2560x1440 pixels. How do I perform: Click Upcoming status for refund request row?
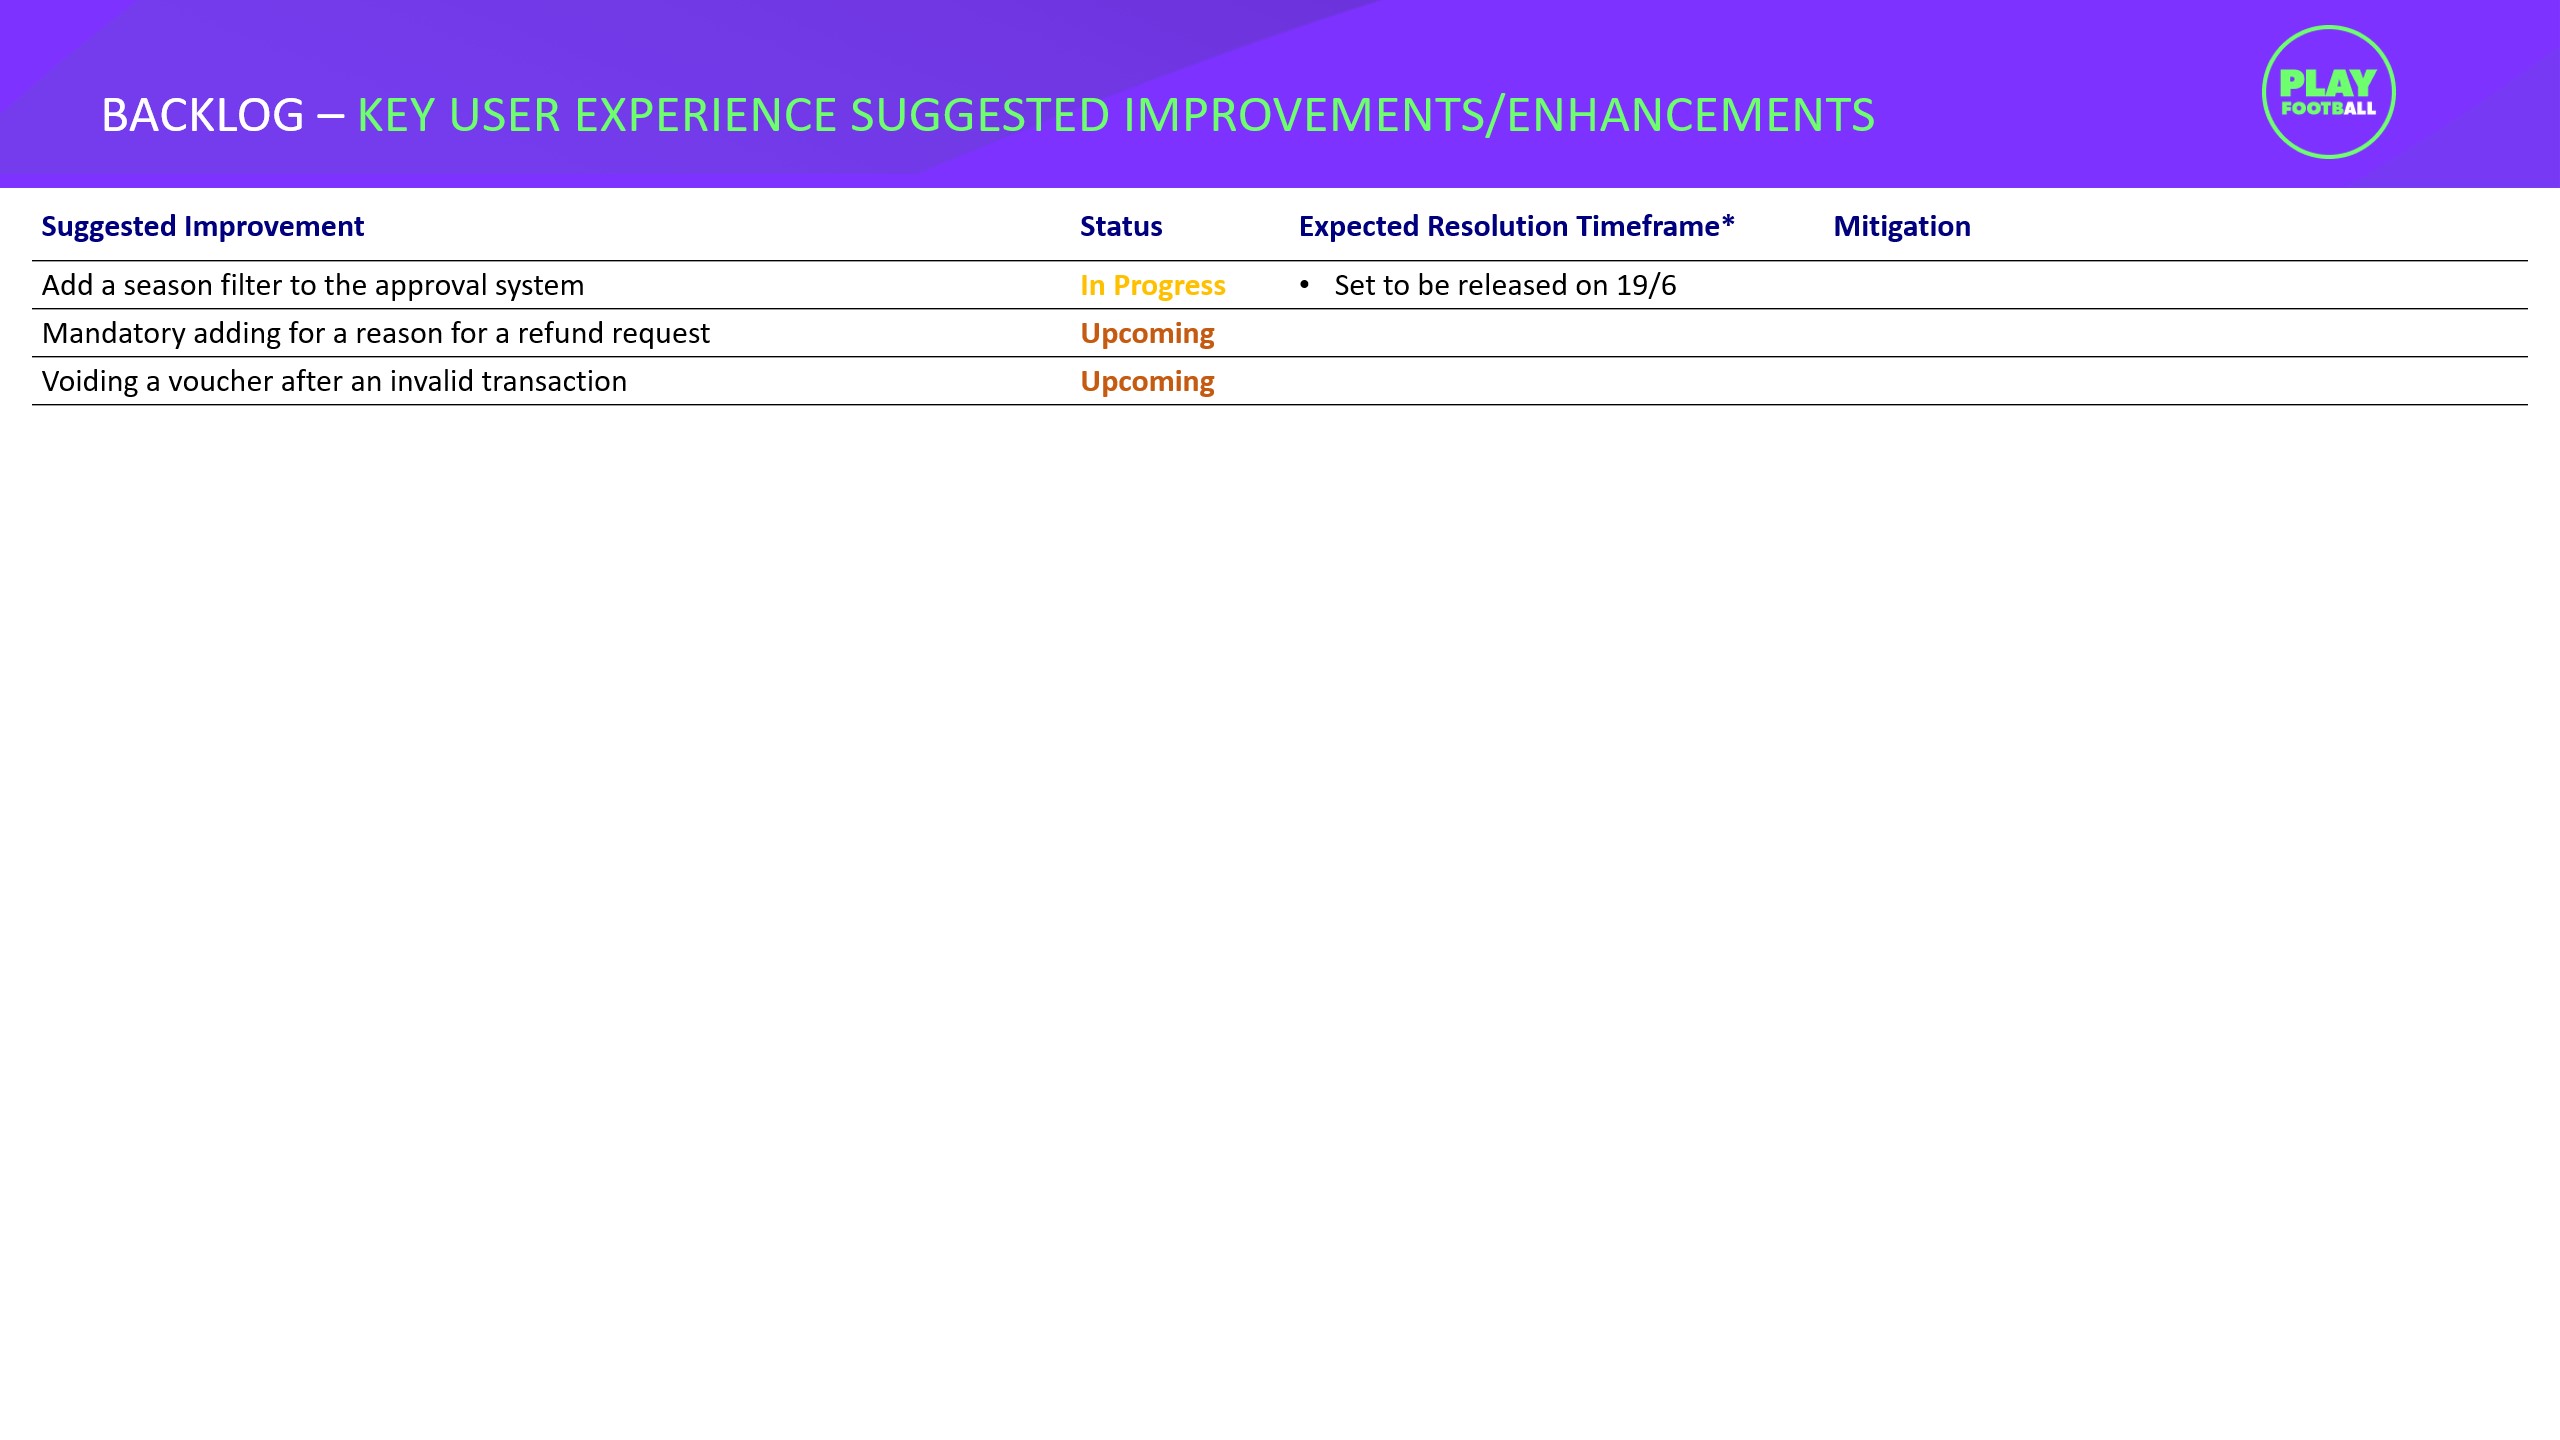click(1147, 333)
